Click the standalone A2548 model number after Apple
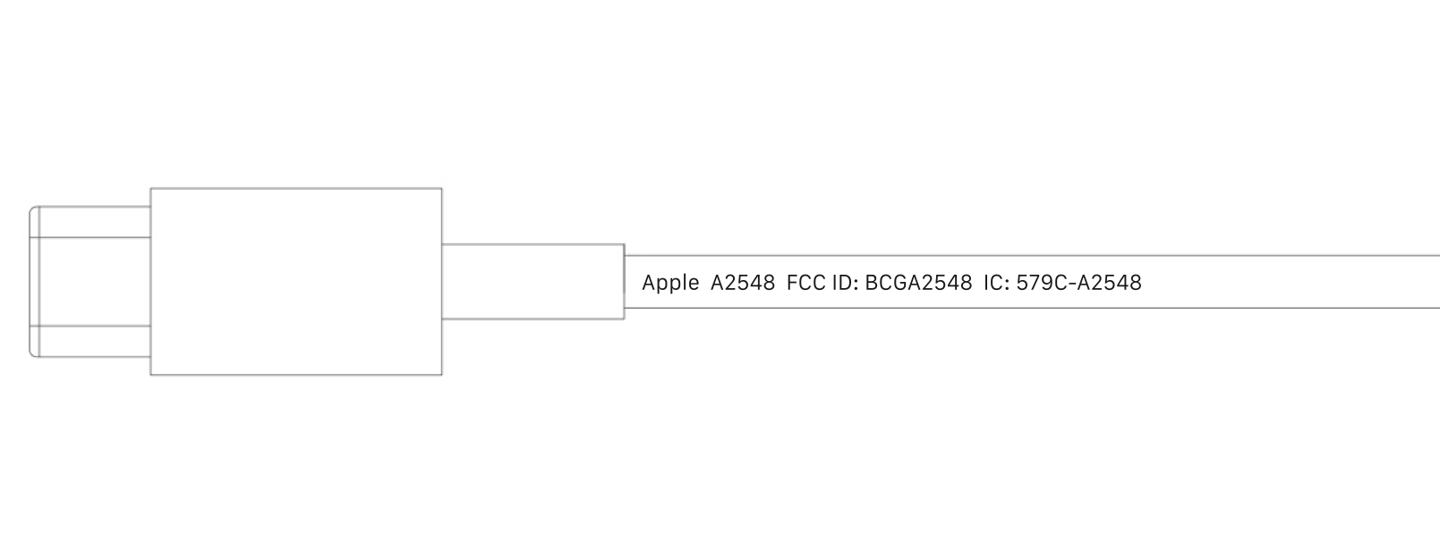 tap(742, 283)
